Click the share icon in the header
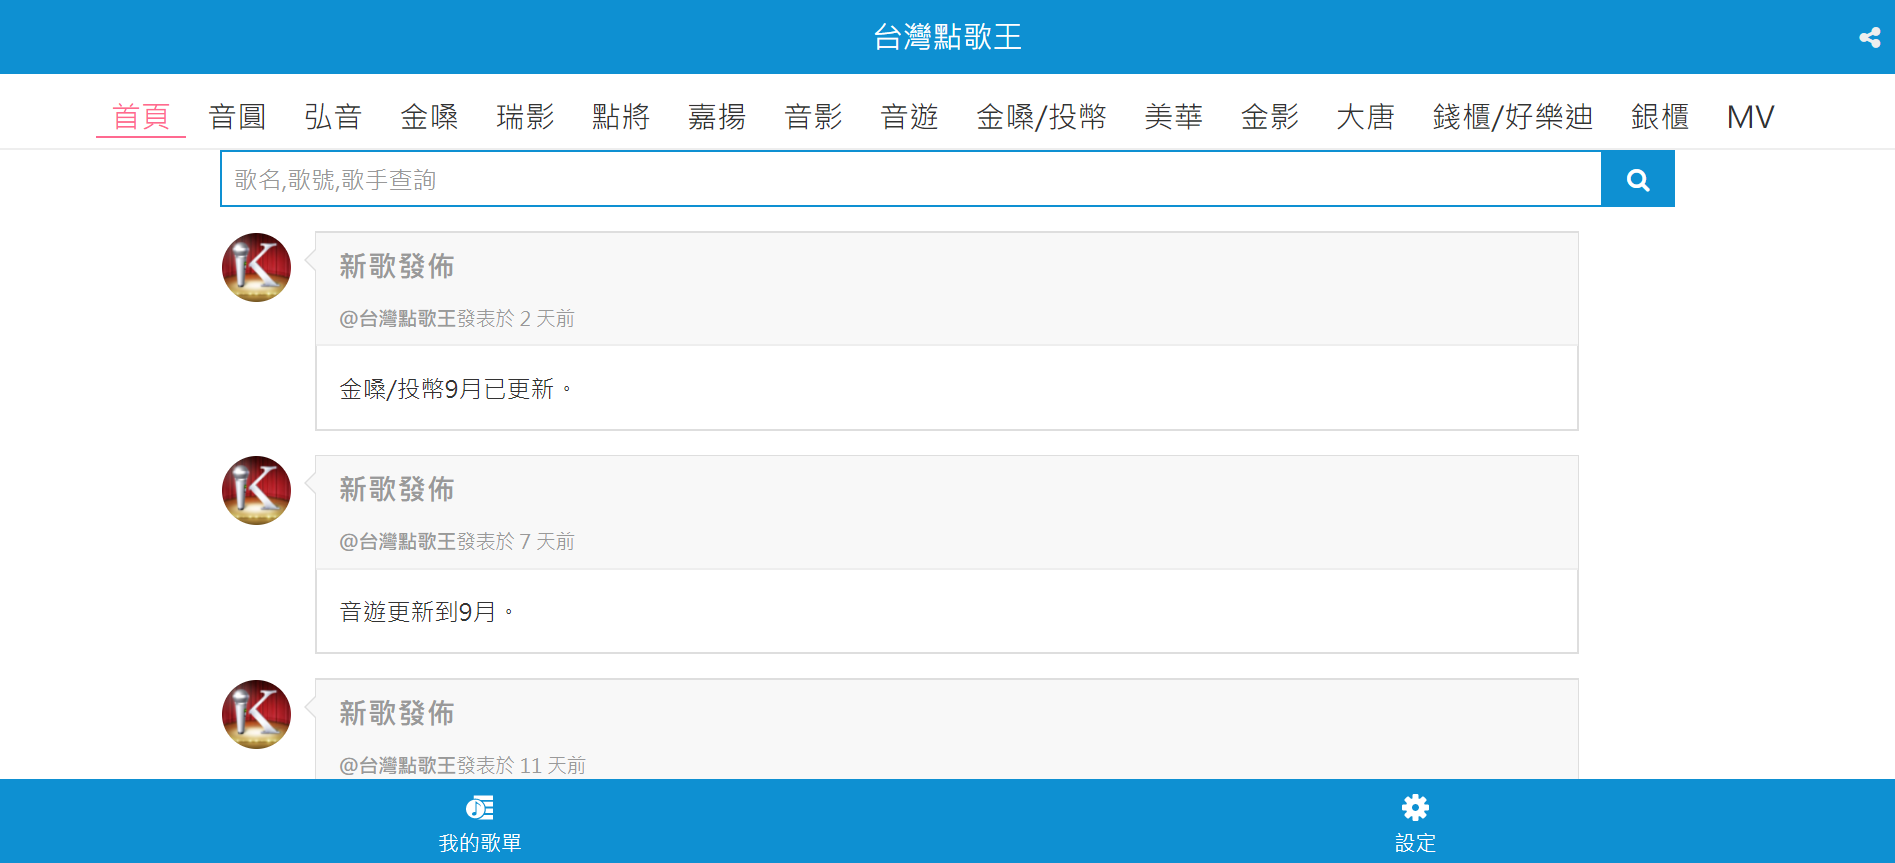 [x=1869, y=37]
